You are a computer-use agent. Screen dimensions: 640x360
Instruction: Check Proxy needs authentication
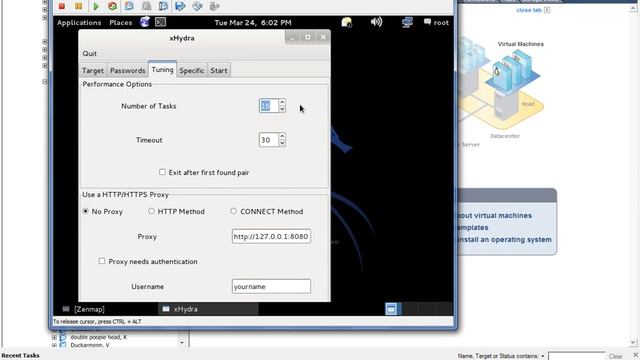point(102,261)
